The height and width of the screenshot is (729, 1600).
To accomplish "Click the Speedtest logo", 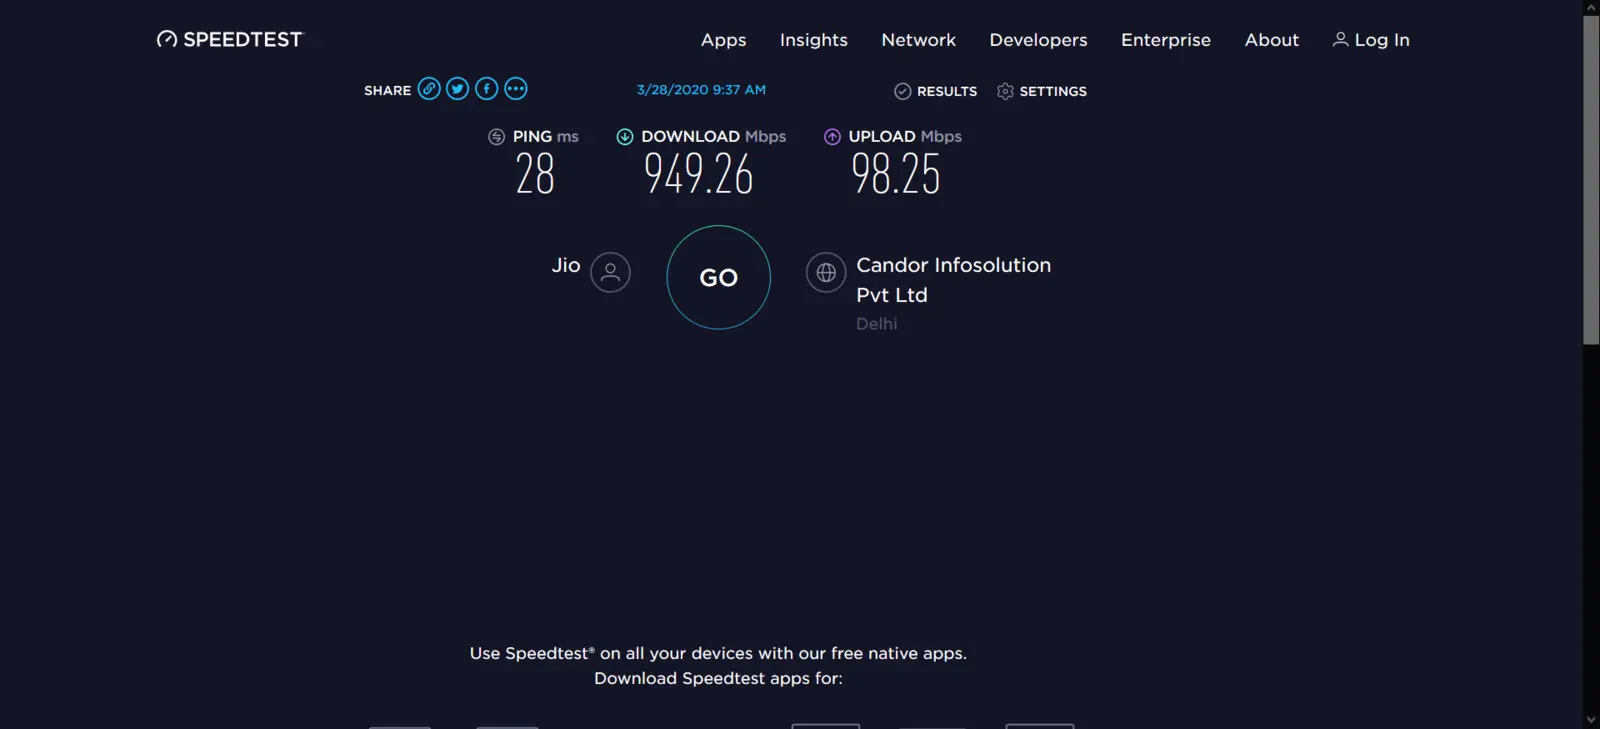I will [x=229, y=39].
